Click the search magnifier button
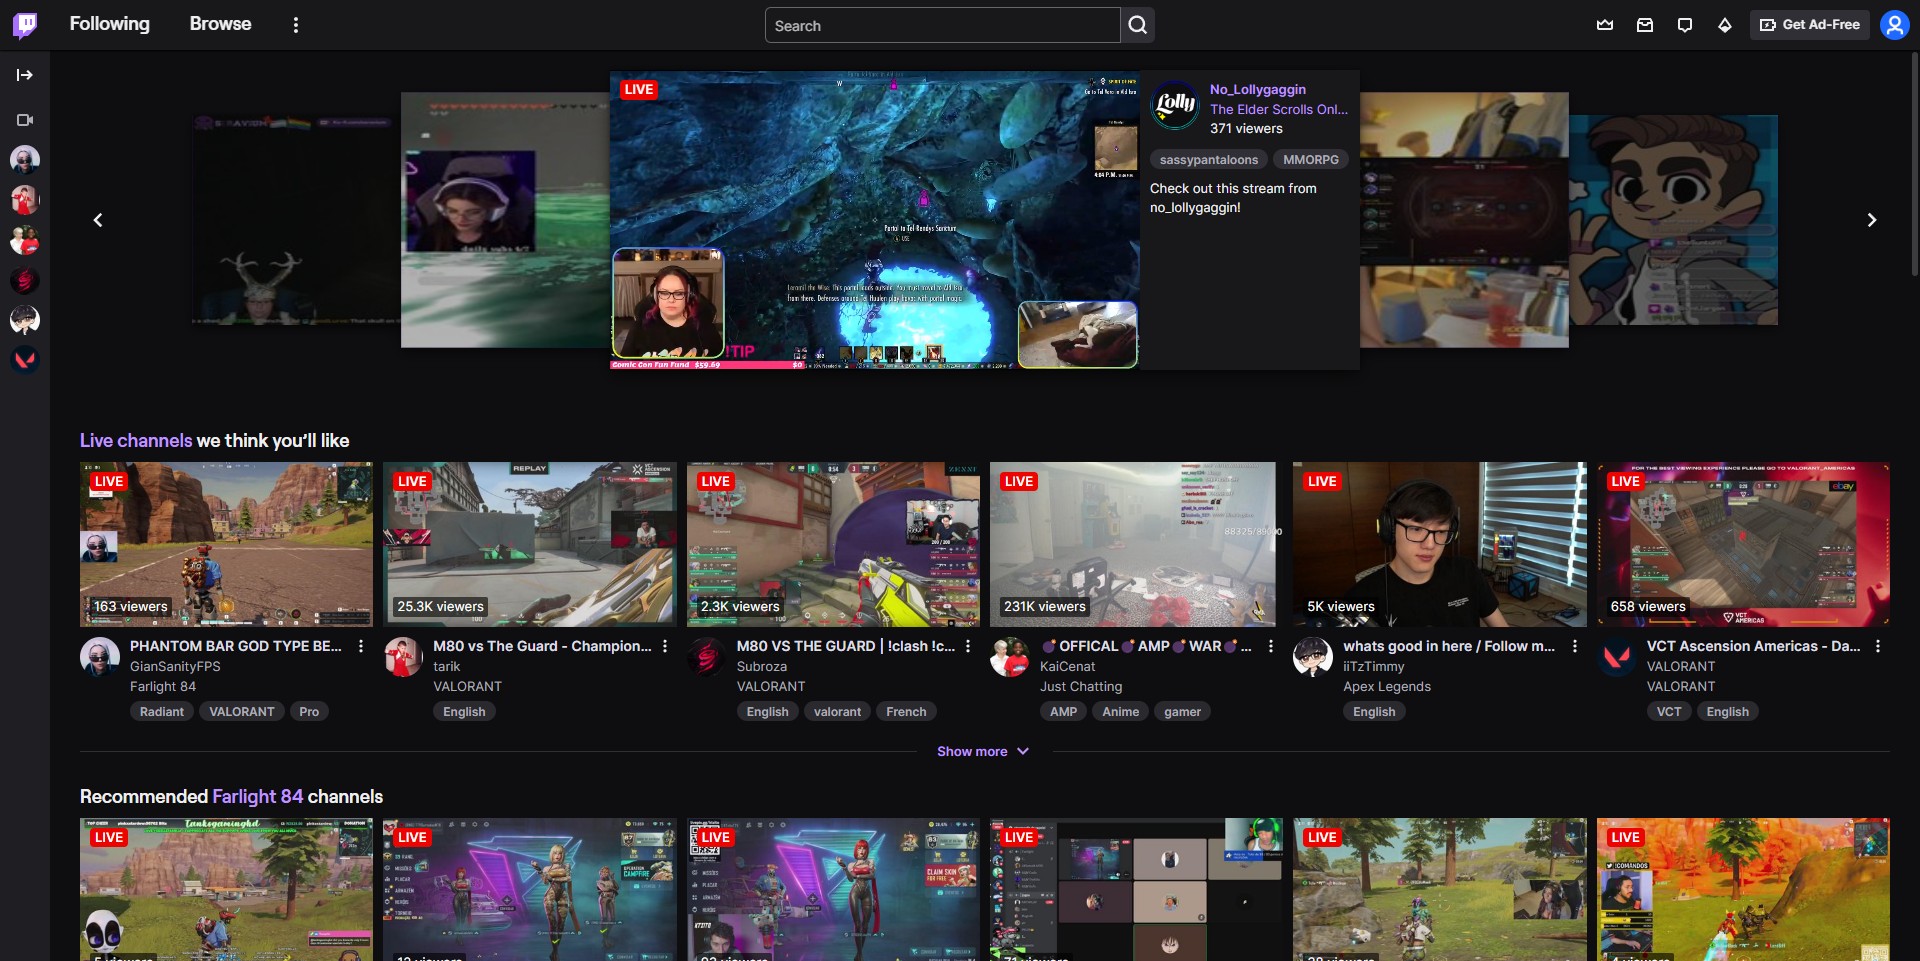The image size is (1920, 961). point(1138,25)
